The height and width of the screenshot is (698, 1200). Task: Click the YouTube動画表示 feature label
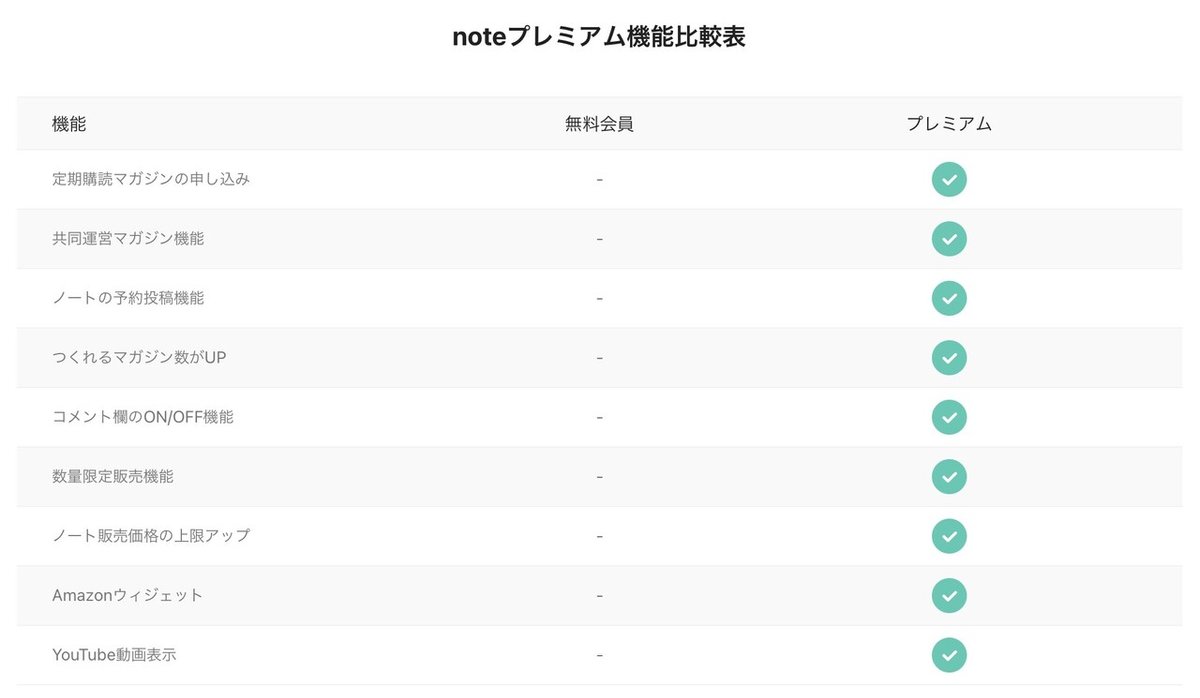114,655
